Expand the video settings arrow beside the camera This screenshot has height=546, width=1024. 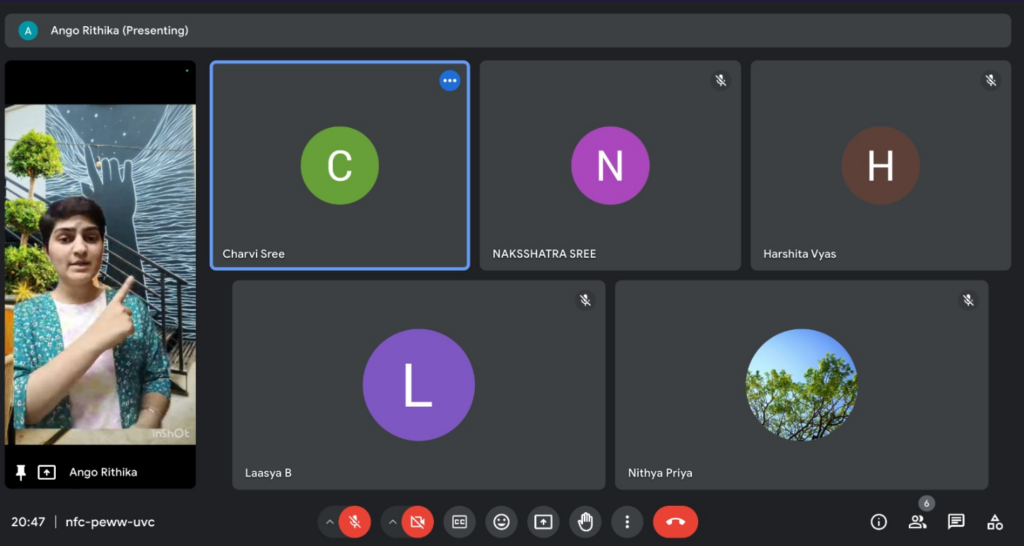[x=392, y=521]
